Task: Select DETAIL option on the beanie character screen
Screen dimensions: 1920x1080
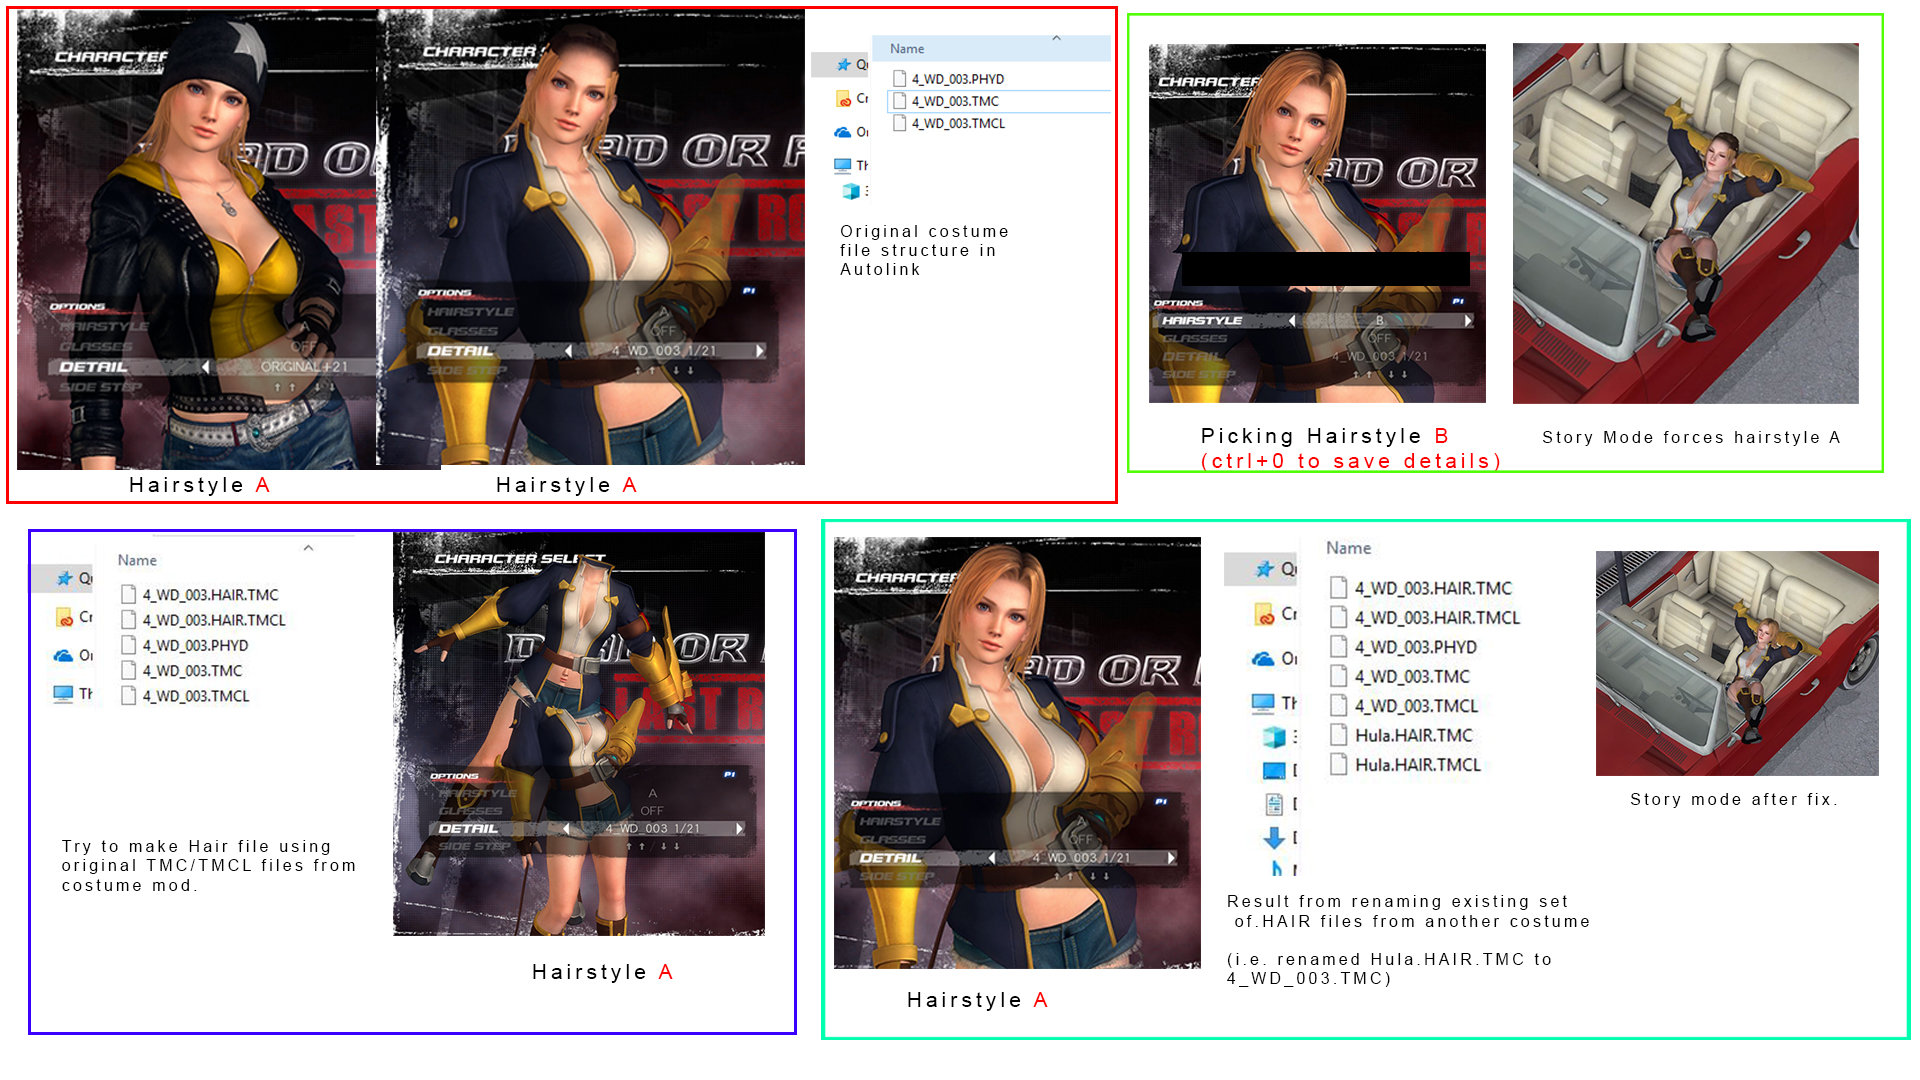Action: click(93, 367)
